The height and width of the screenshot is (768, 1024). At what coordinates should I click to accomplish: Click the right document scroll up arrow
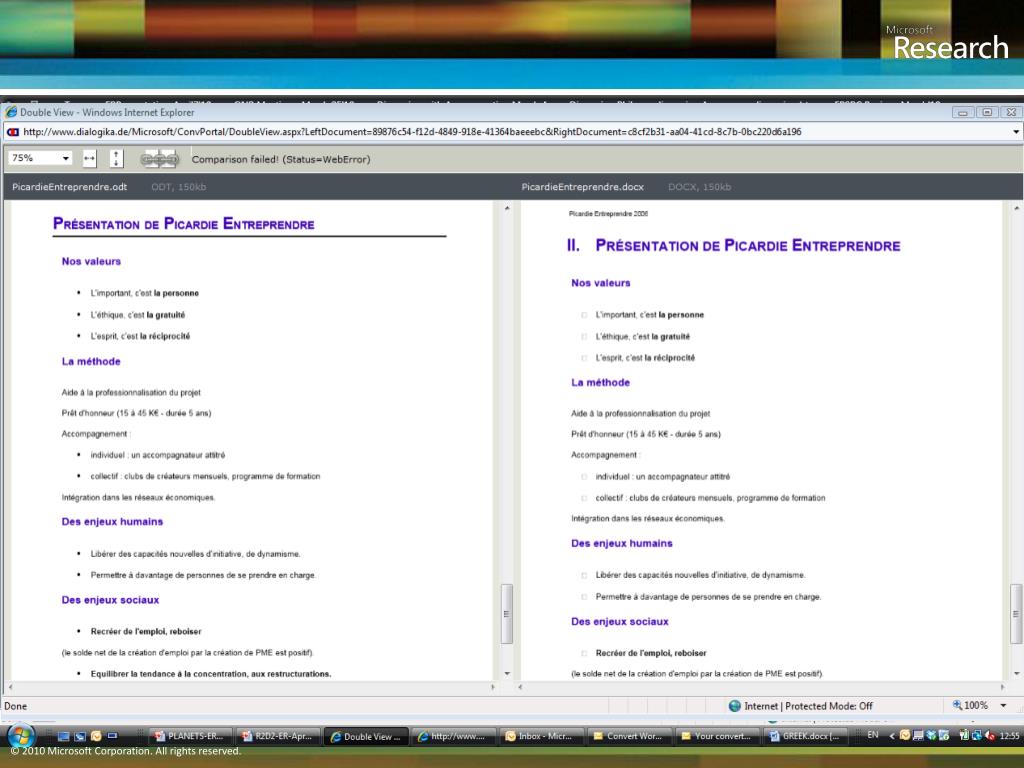pos(1016,208)
